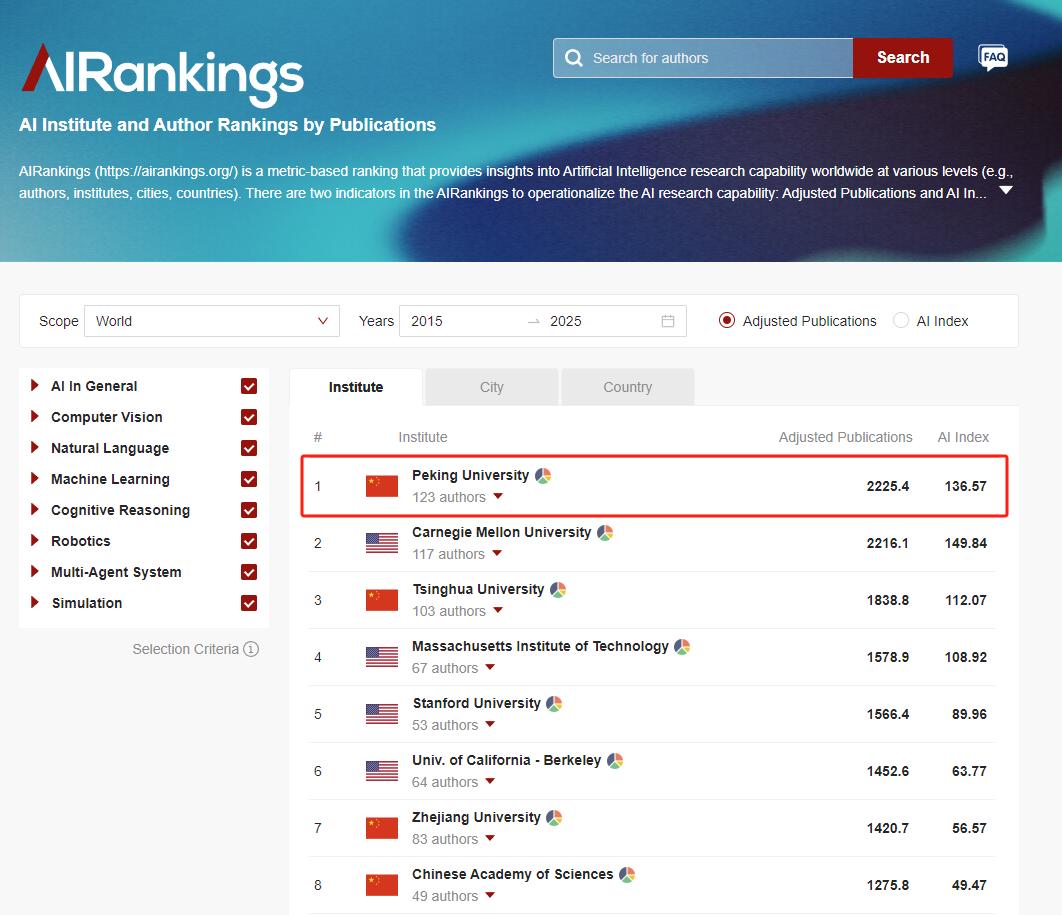Click US flag beside Stanford University
The image size is (1062, 915).
click(382, 713)
